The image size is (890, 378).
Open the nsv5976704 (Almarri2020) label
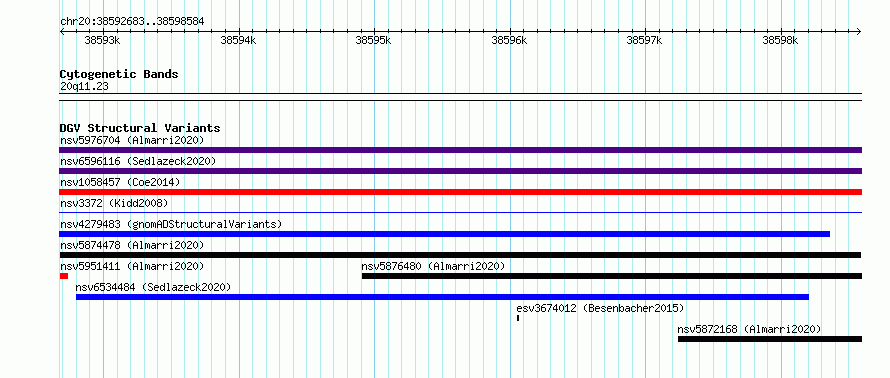132,140
